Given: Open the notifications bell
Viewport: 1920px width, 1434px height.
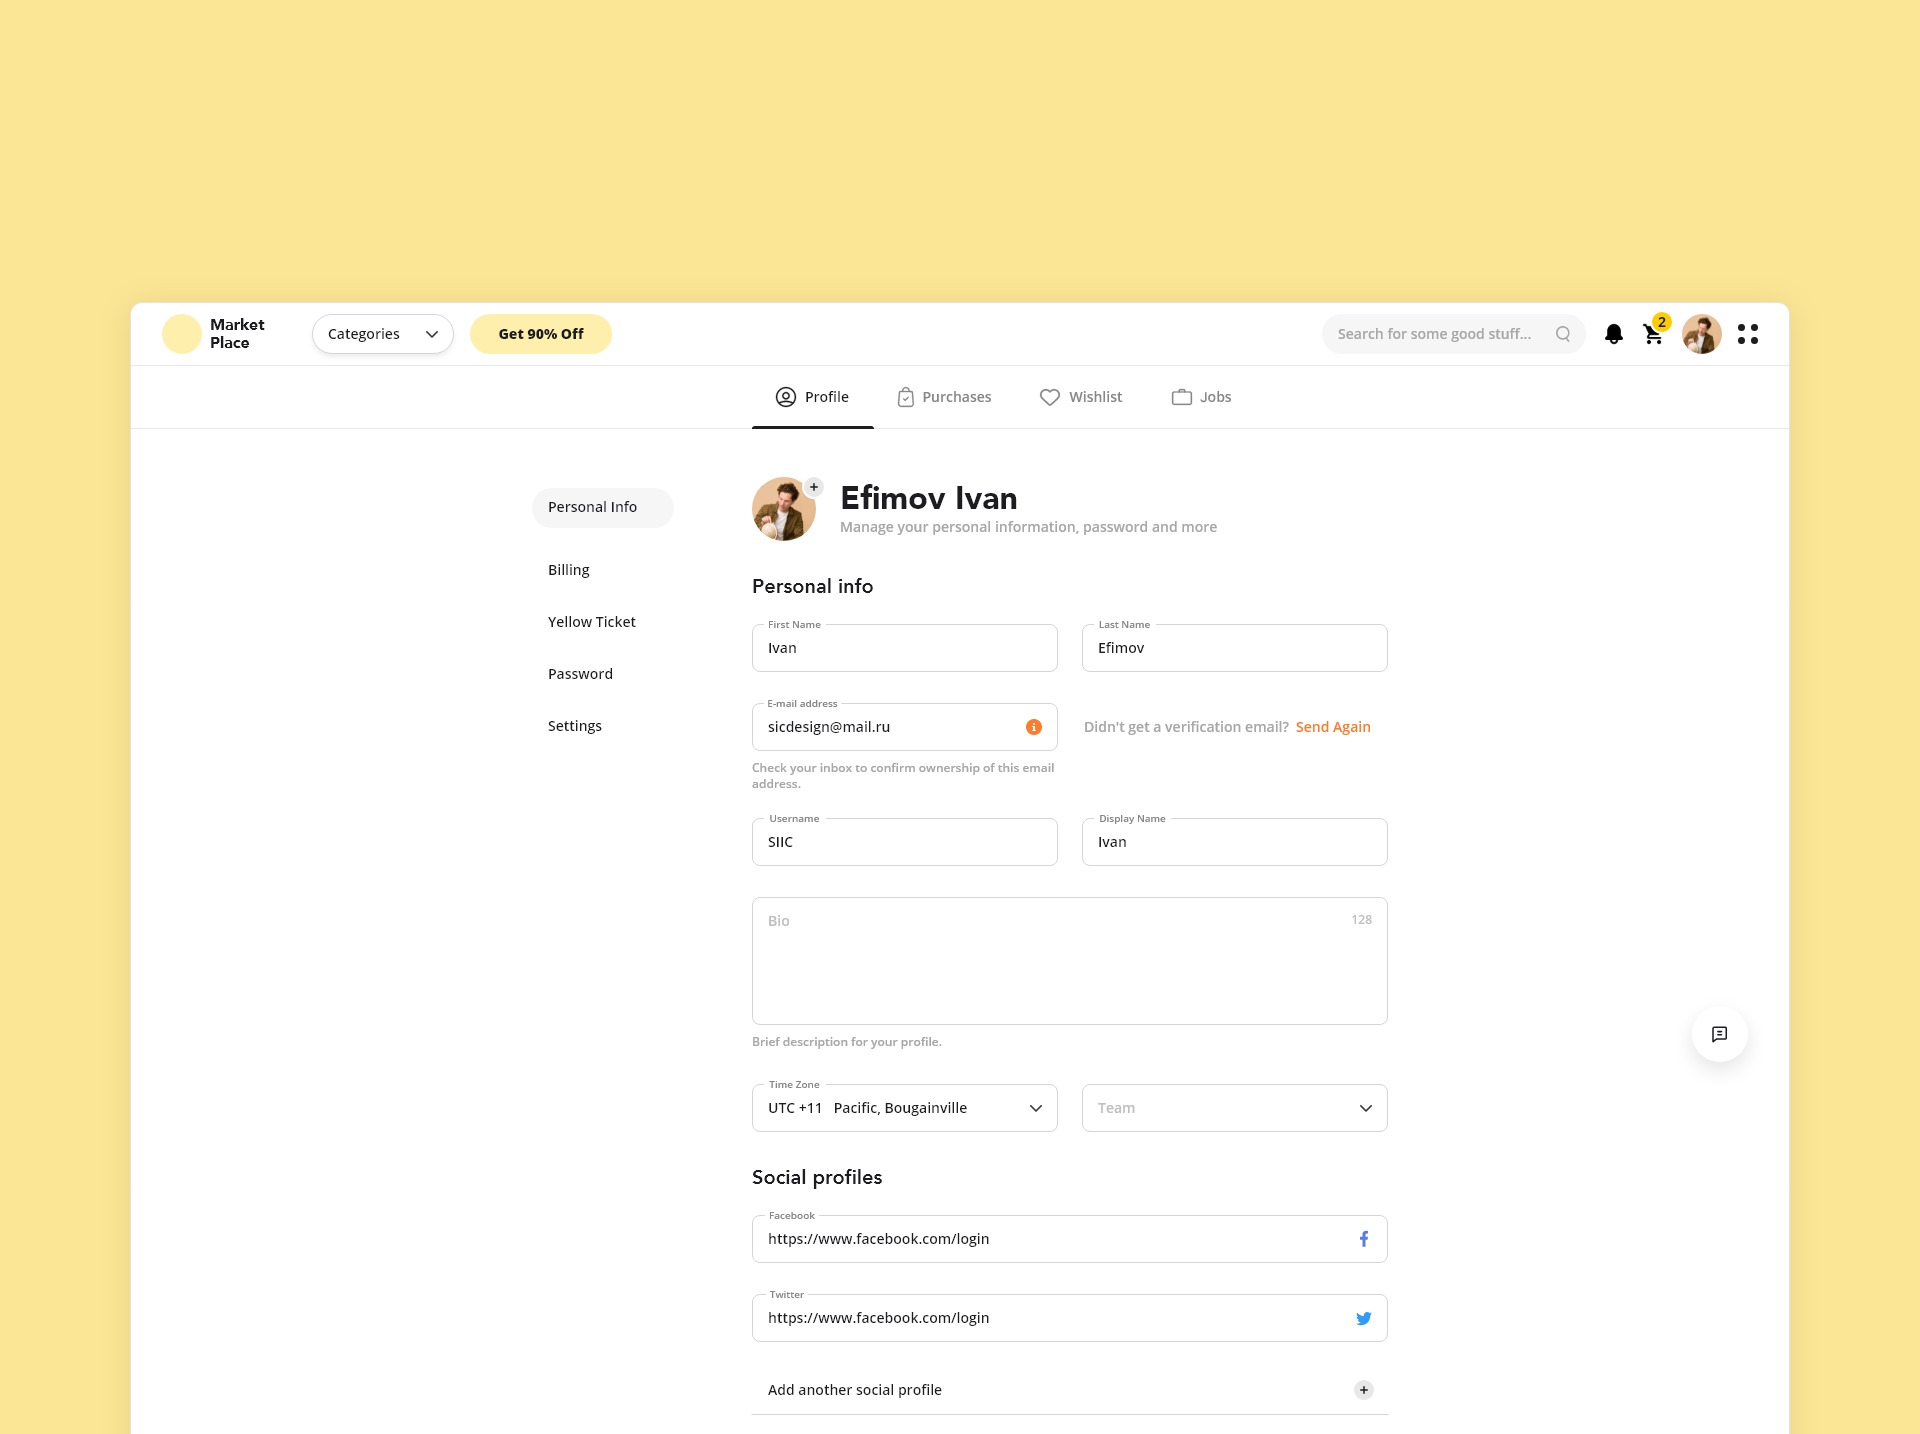Looking at the screenshot, I should (x=1613, y=334).
